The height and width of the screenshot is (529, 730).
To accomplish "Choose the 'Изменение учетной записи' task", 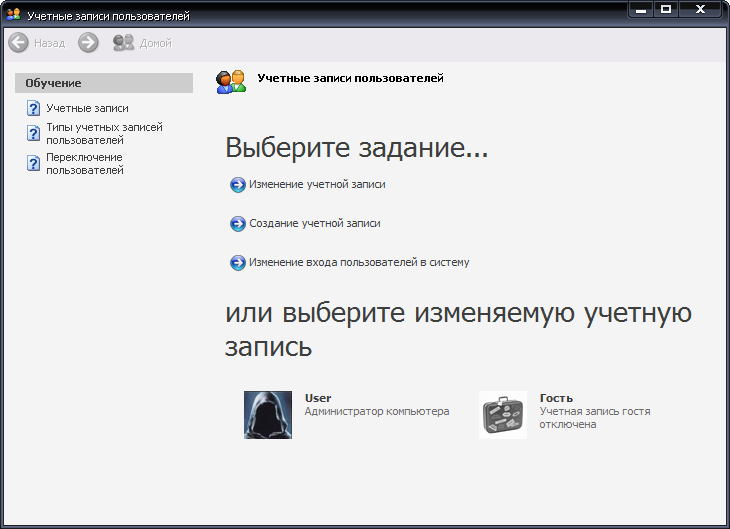I will pyautogui.click(x=317, y=184).
